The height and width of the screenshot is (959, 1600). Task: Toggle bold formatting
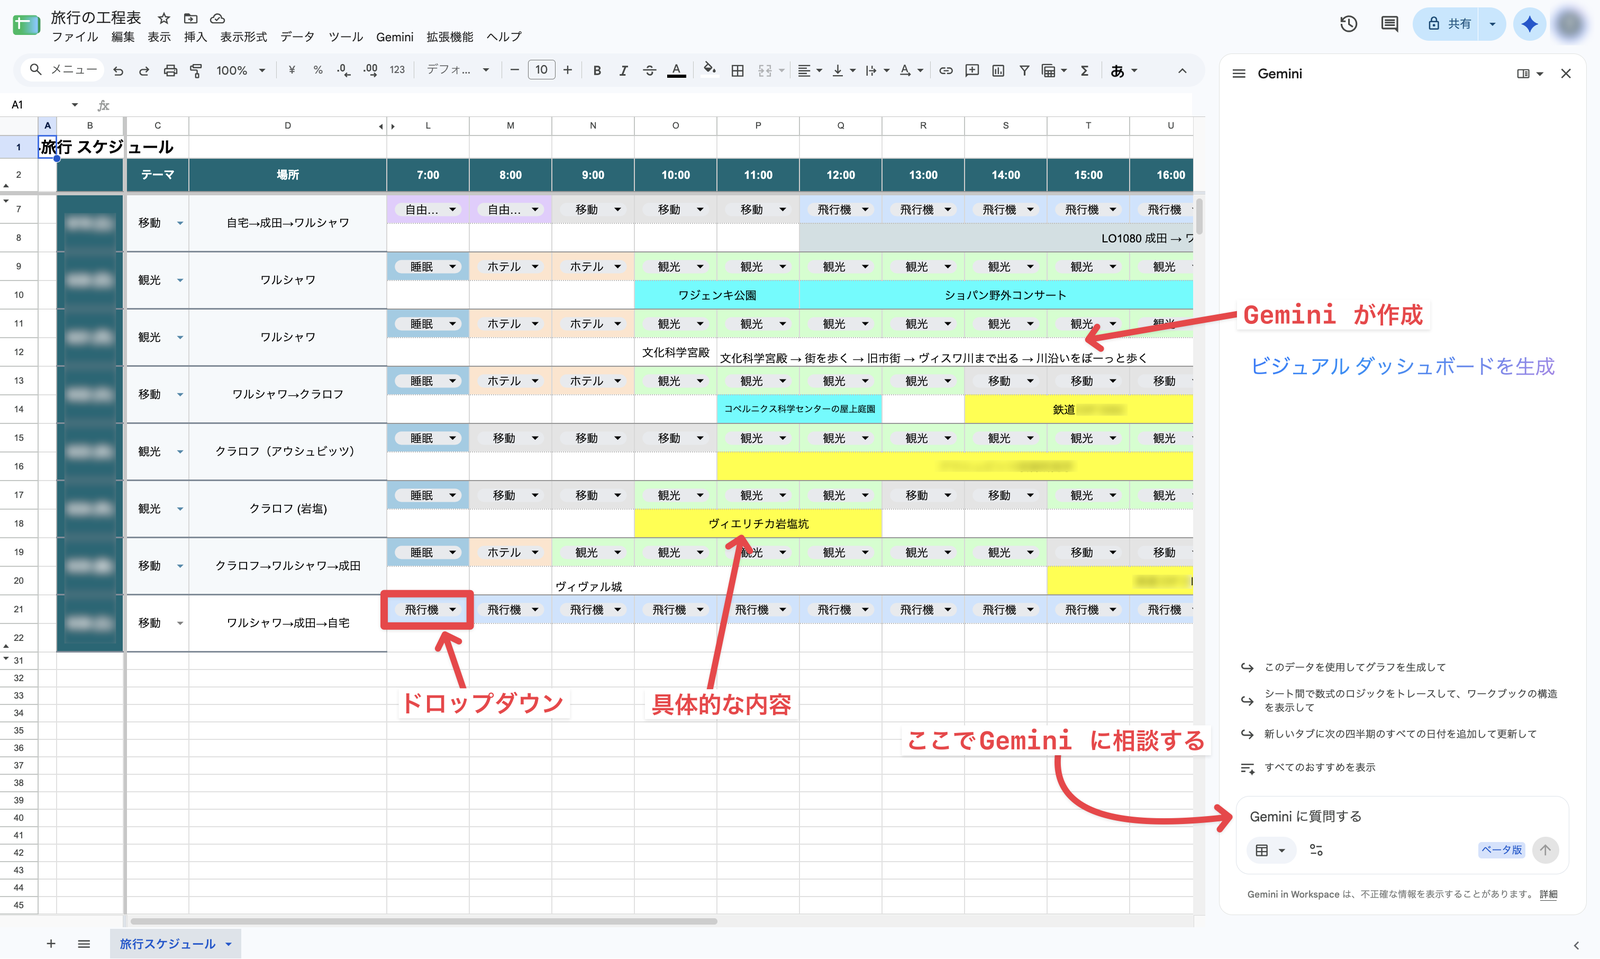point(597,70)
